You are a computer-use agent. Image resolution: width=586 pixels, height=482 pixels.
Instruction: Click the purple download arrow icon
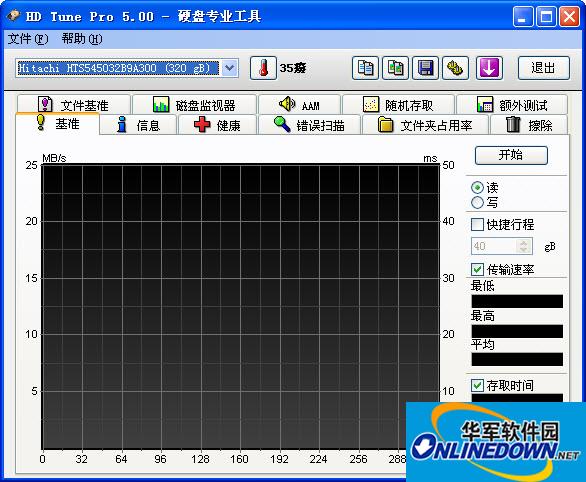click(489, 68)
